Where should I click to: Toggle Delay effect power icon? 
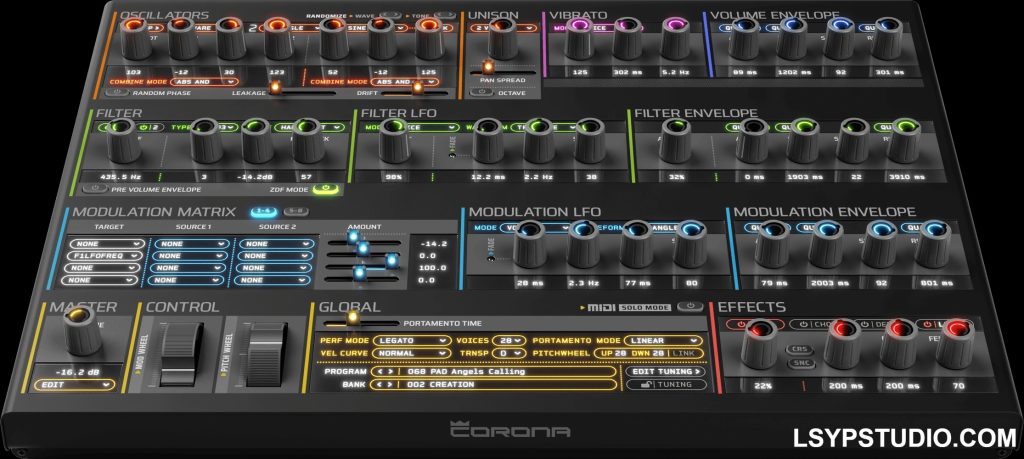(864, 324)
